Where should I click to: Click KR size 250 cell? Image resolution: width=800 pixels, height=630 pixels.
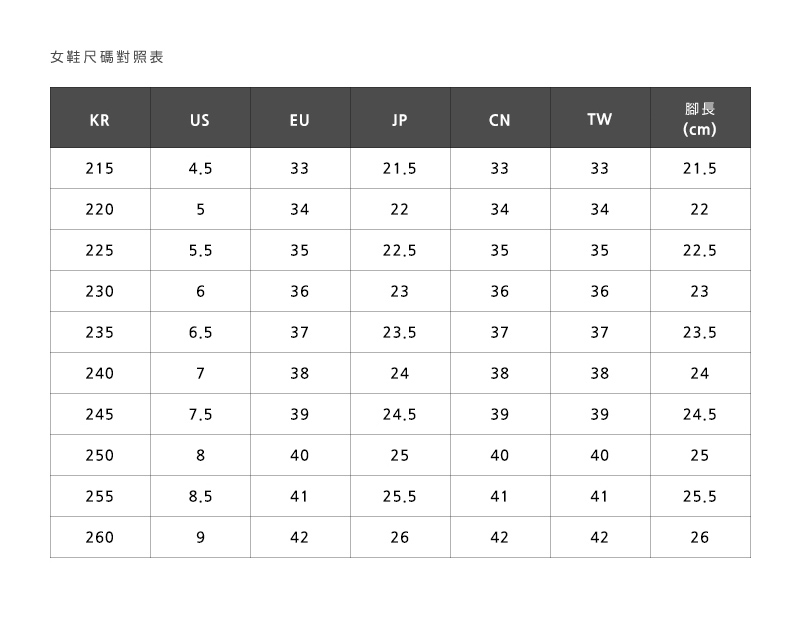pyautogui.click(x=100, y=455)
